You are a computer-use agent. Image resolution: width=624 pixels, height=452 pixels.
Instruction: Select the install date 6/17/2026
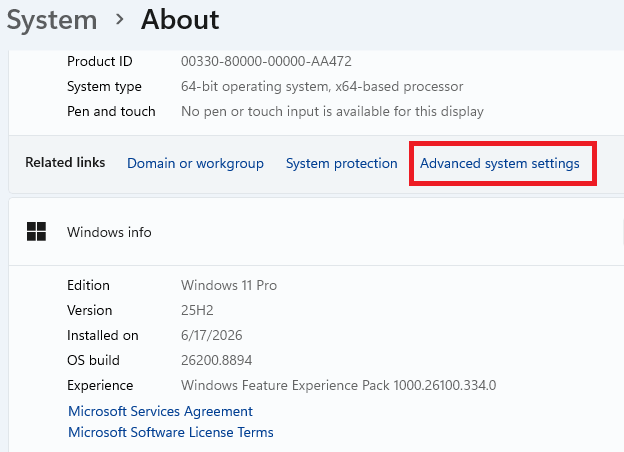211,335
